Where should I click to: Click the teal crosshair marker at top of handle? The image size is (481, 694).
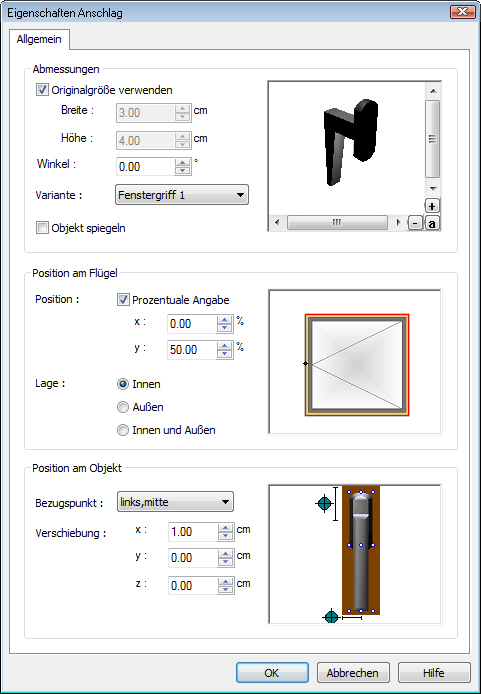324,503
